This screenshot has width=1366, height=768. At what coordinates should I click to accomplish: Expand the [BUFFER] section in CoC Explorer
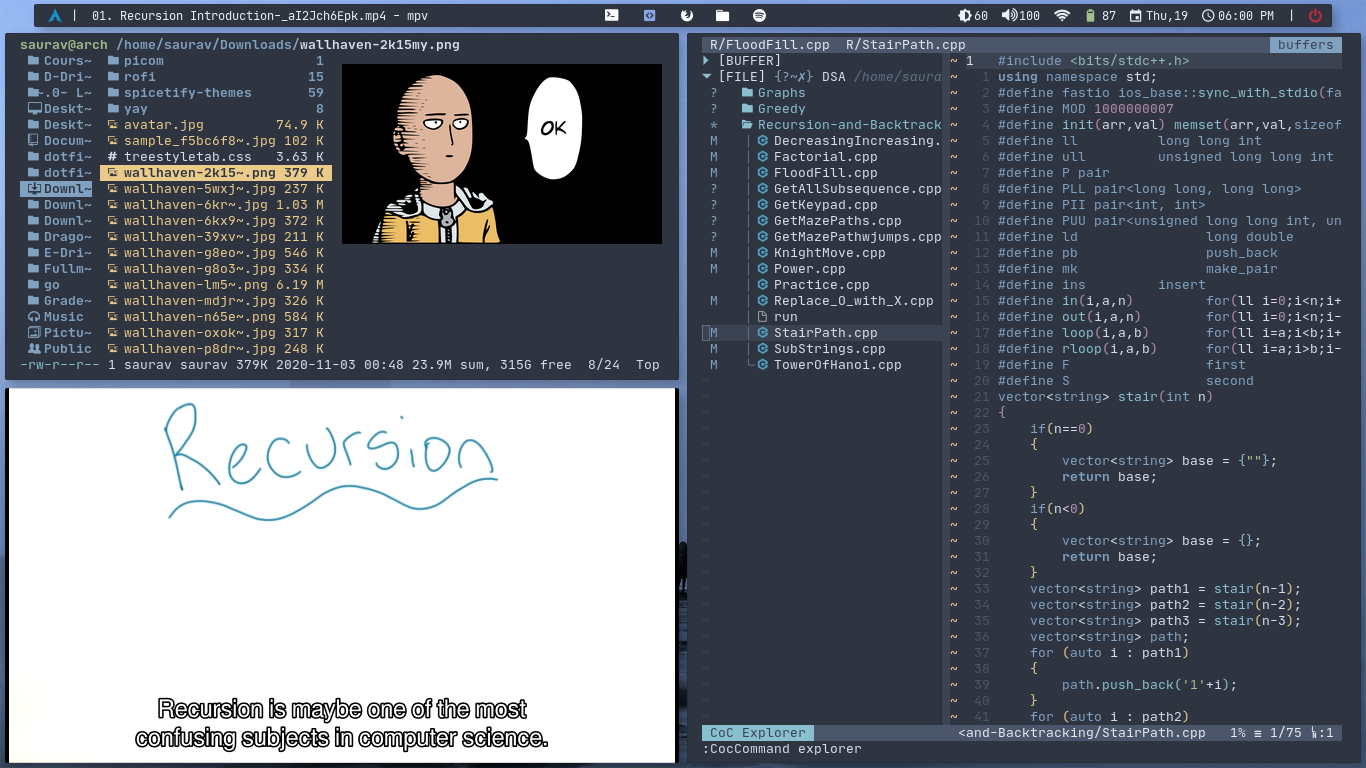pyautogui.click(x=707, y=61)
